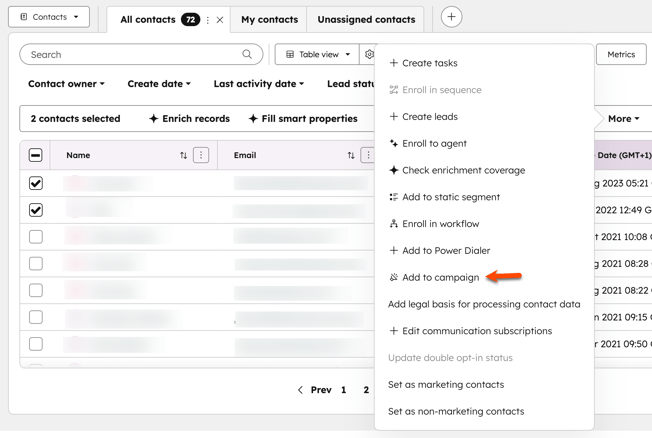The width and height of the screenshot is (652, 438).
Task: Open the More bulk actions dropdown
Action: 623,119
